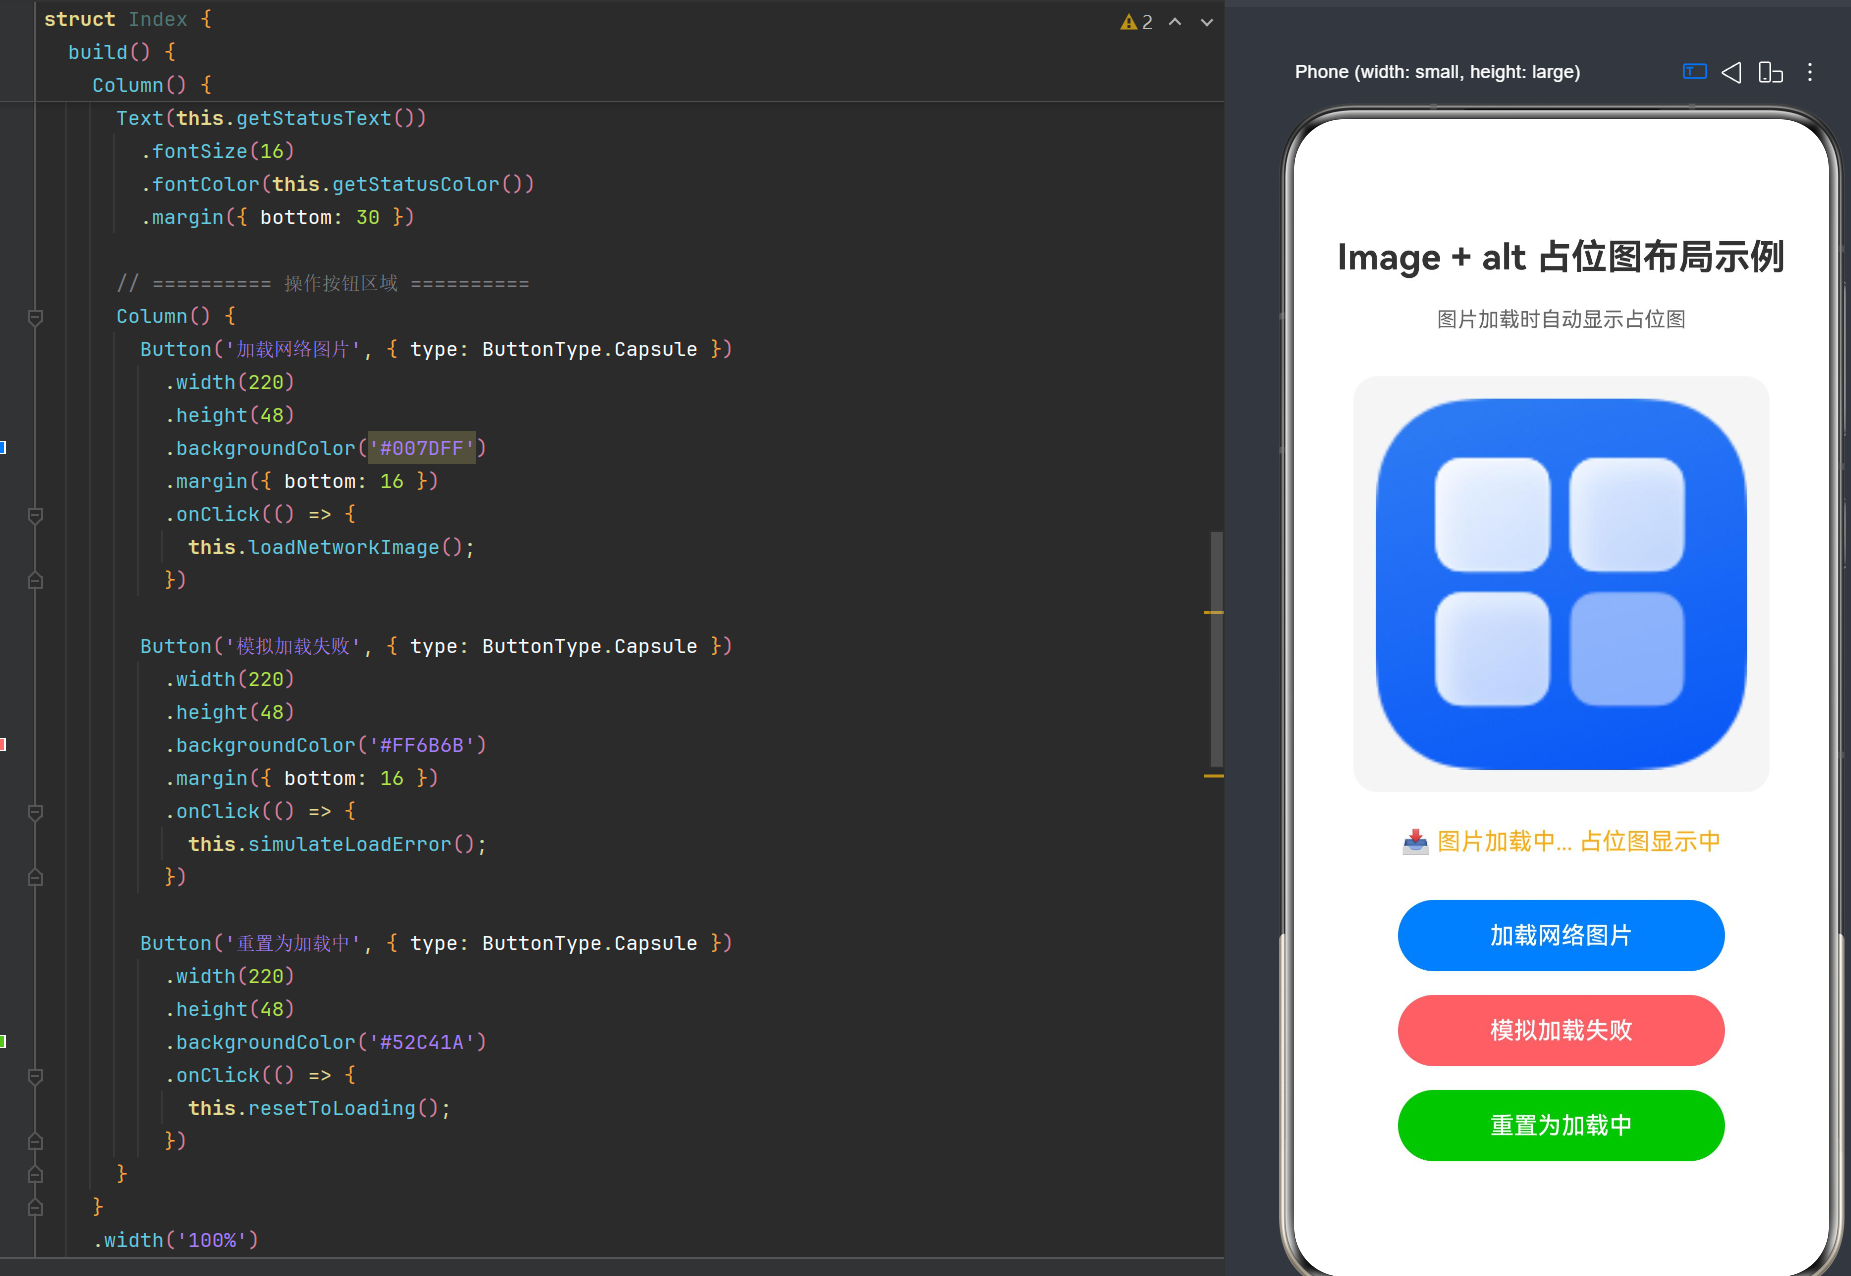Tap the green 重置为加载中 button in preview
The width and height of the screenshot is (1851, 1276).
1561,1126
